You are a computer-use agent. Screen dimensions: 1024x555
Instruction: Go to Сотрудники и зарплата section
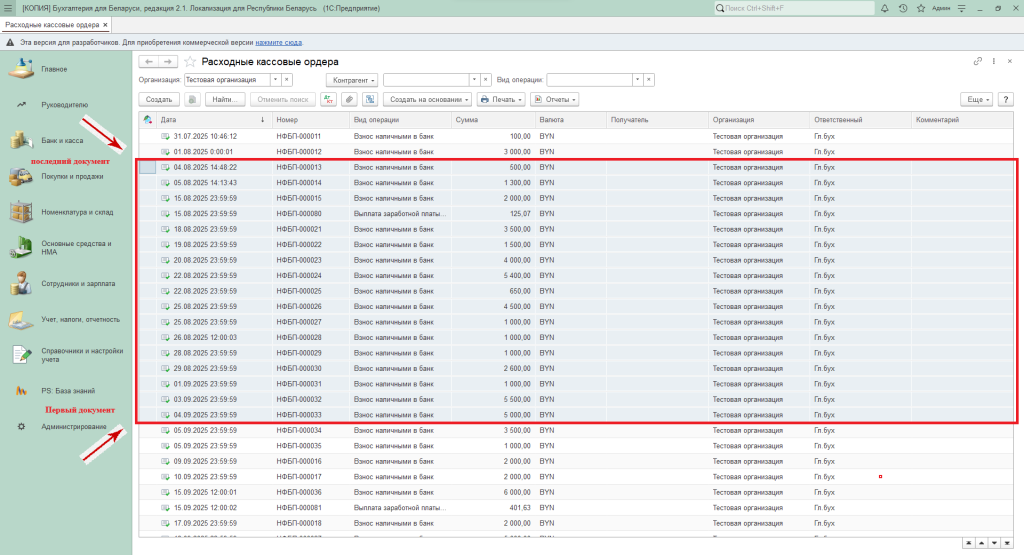(80, 284)
